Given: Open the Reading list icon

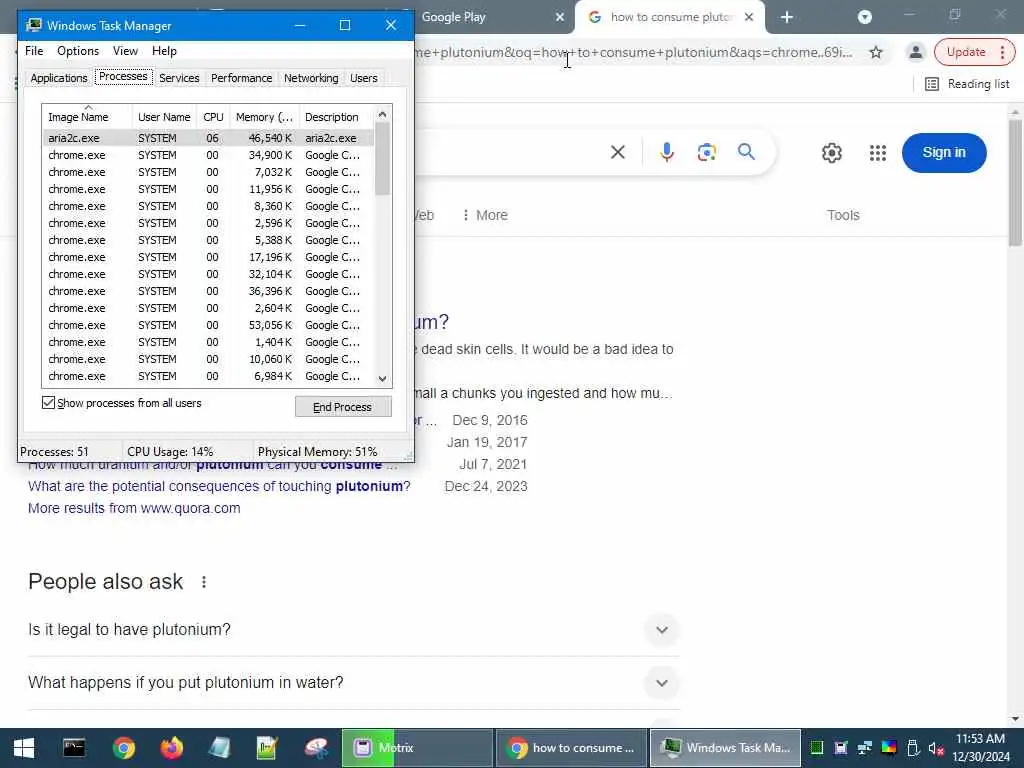Looking at the screenshot, I should (932, 84).
